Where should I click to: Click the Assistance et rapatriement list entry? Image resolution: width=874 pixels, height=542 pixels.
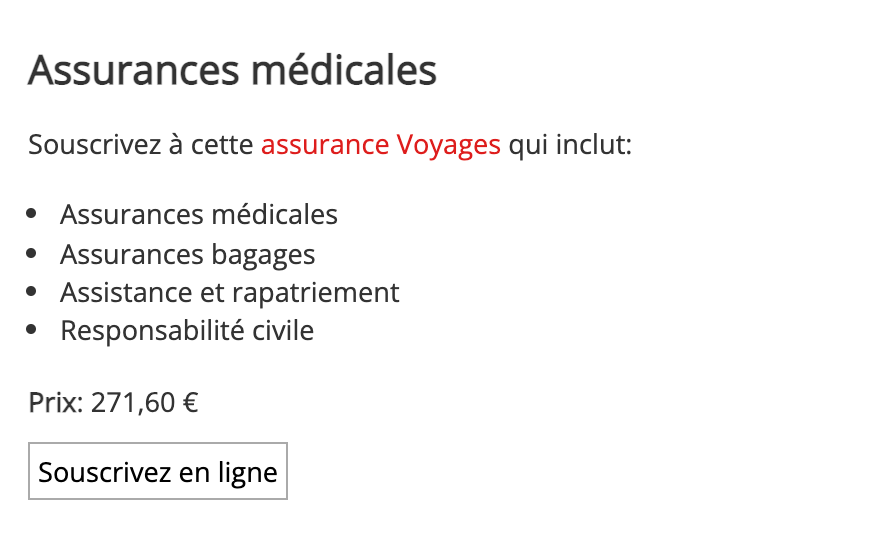229,293
